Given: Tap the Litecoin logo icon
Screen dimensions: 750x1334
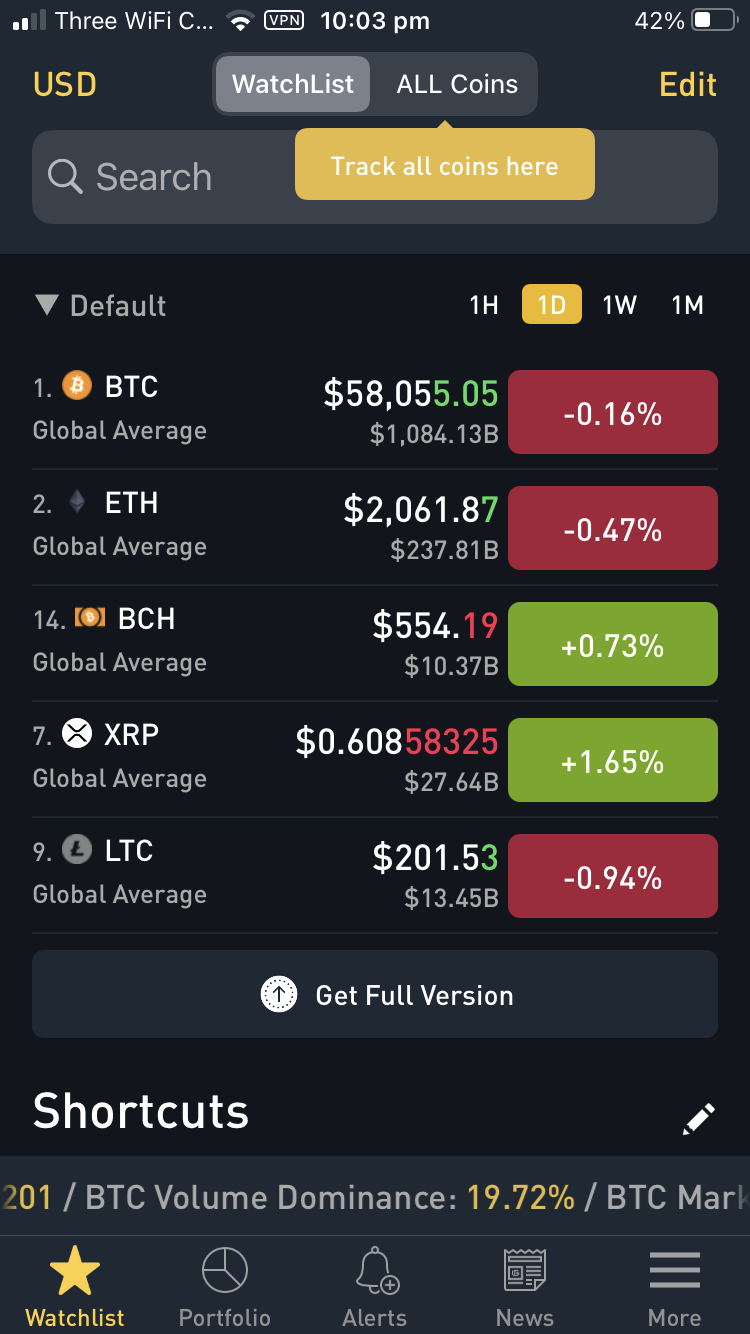Looking at the screenshot, I should click(x=77, y=850).
